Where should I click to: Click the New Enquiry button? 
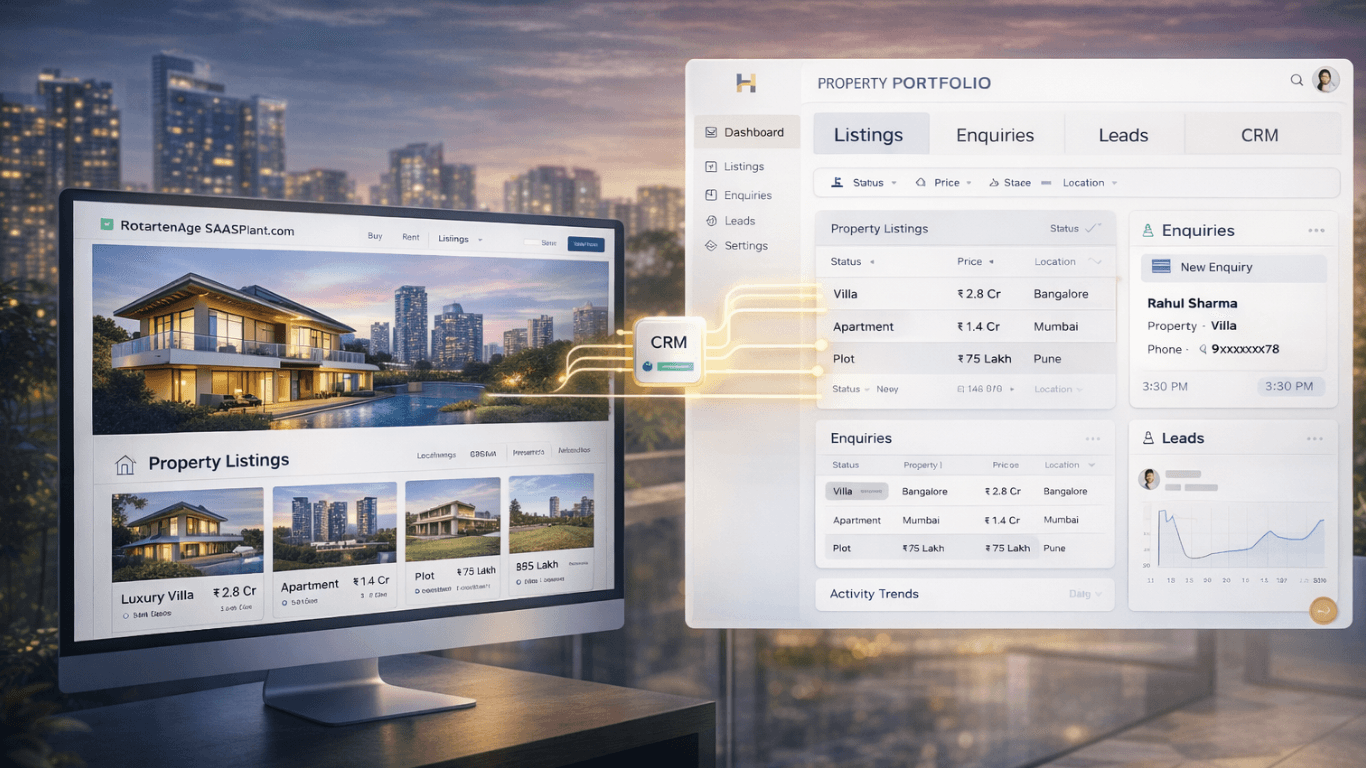[1232, 267]
